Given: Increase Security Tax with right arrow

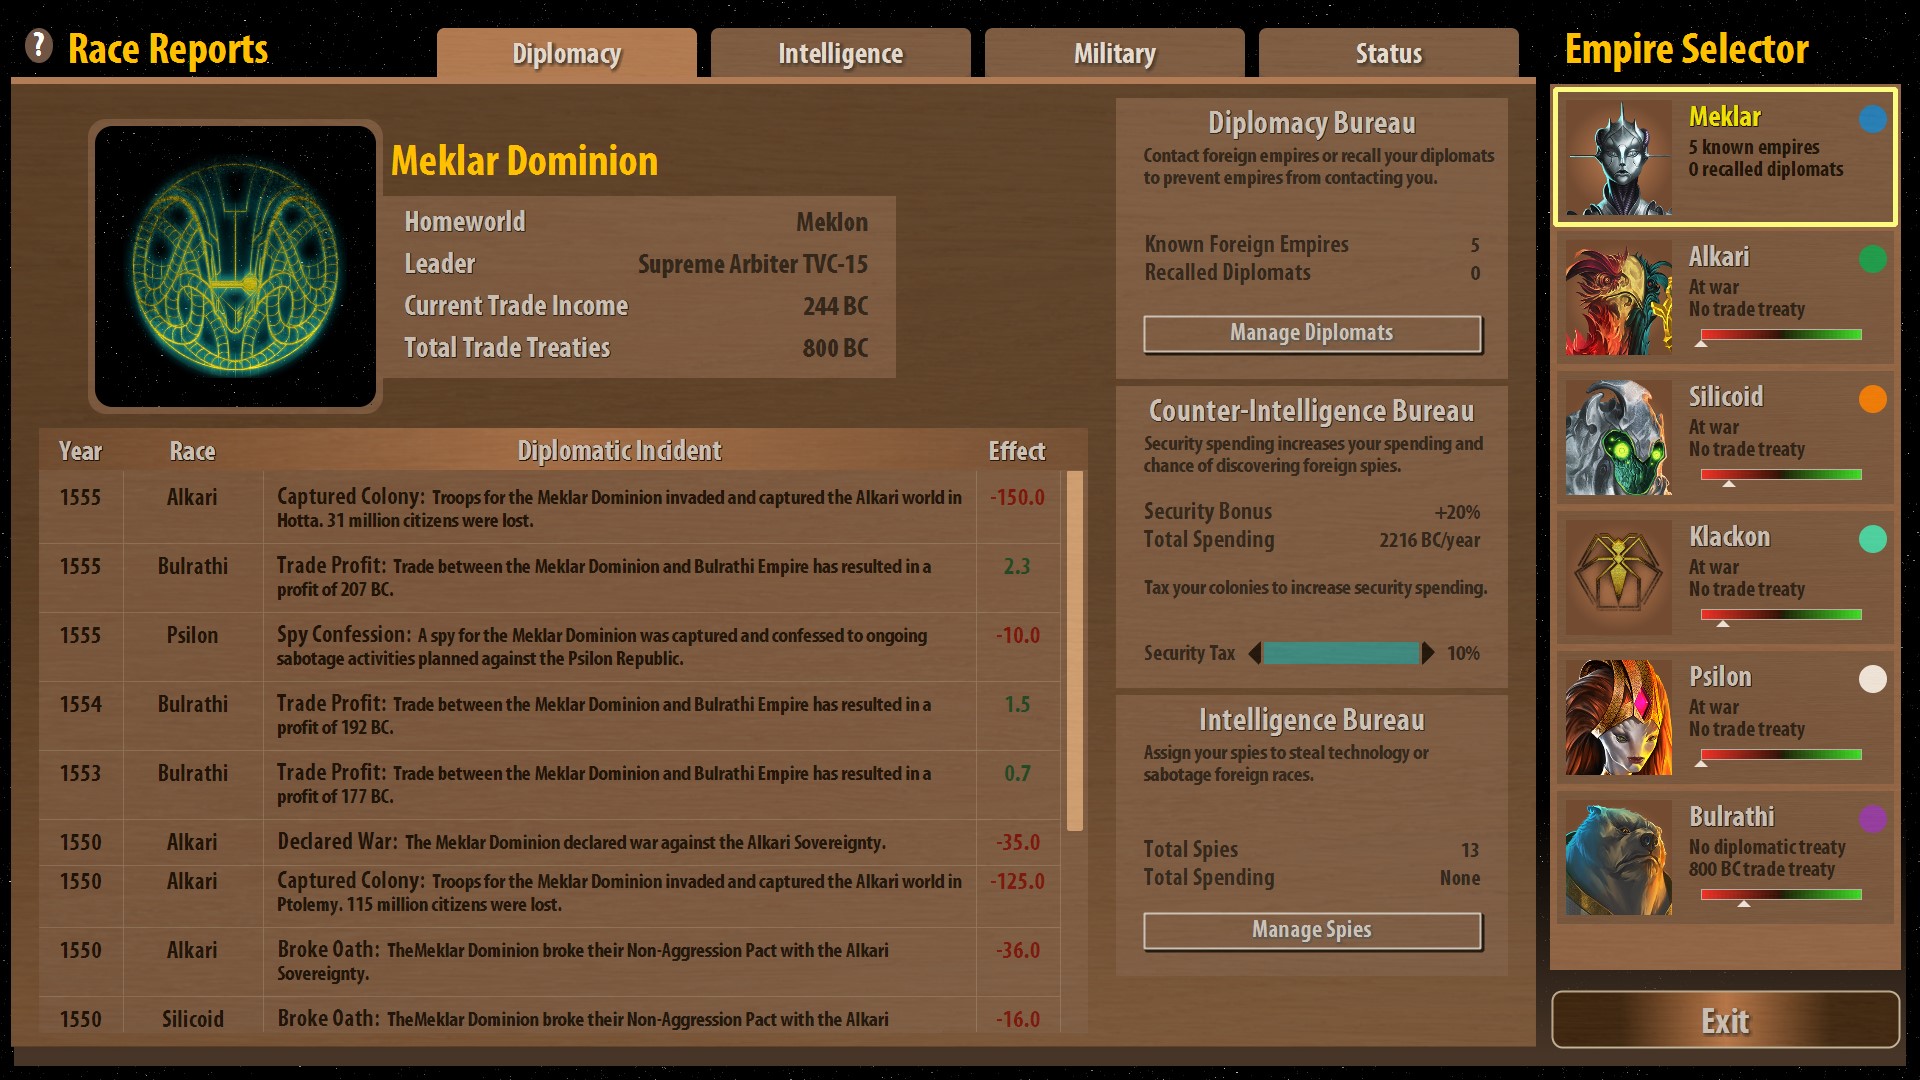Looking at the screenshot, I should 1428,653.
